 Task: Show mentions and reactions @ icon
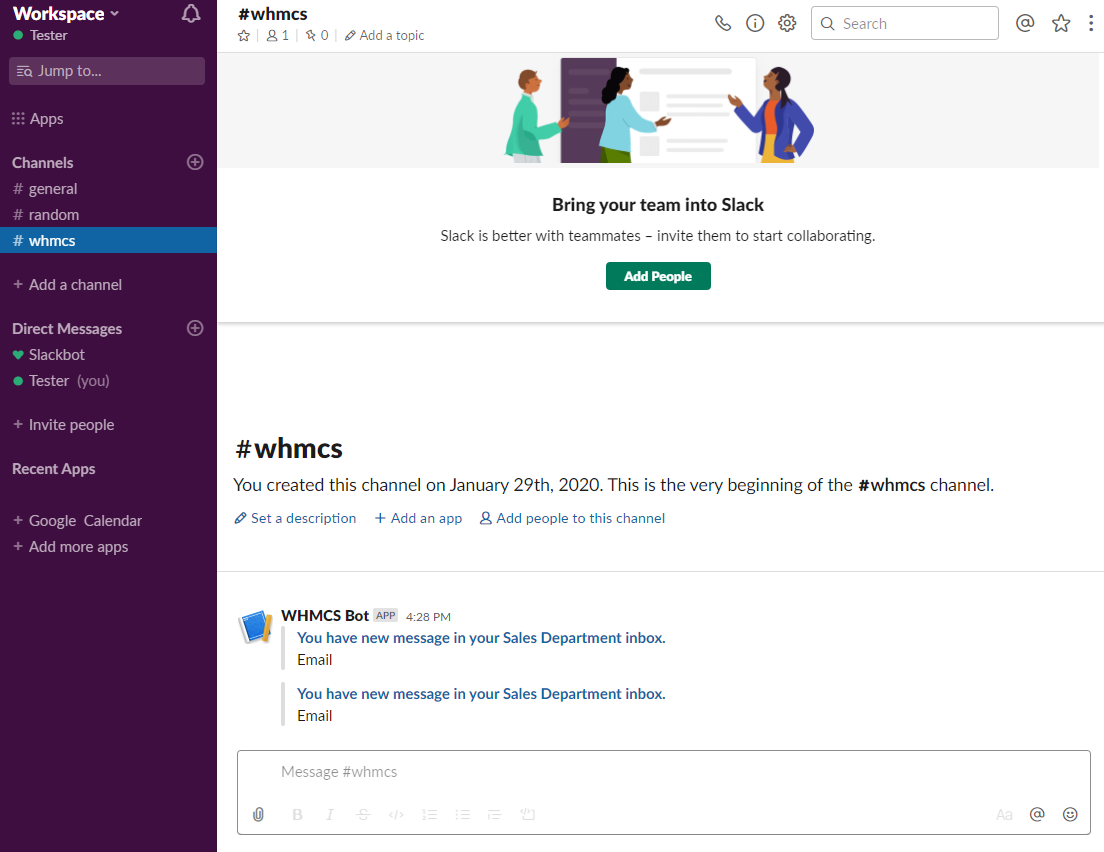pos(1025,23)
